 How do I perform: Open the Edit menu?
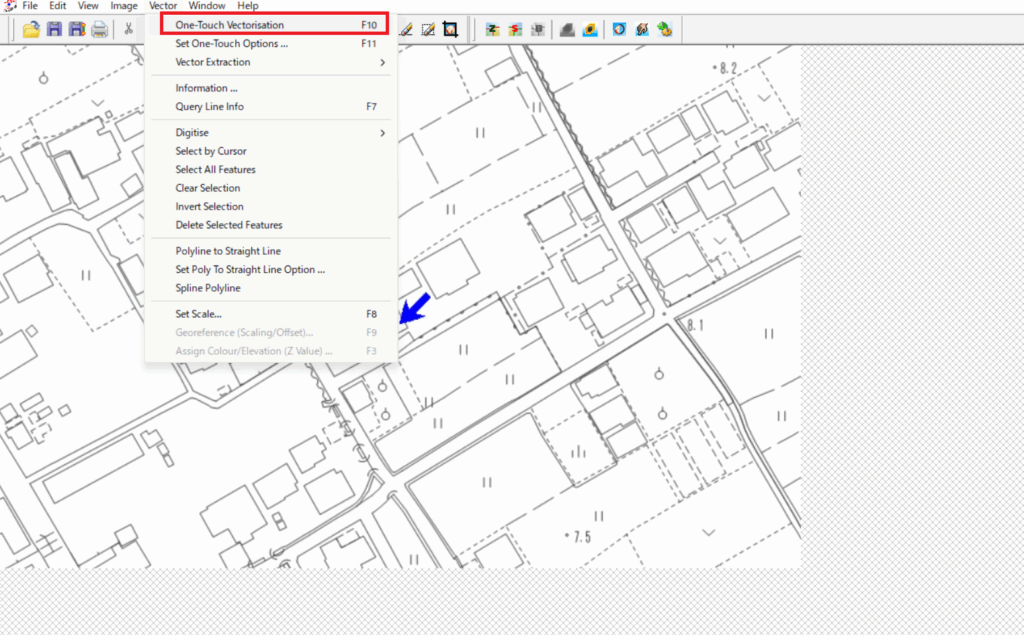pos(57,6)
